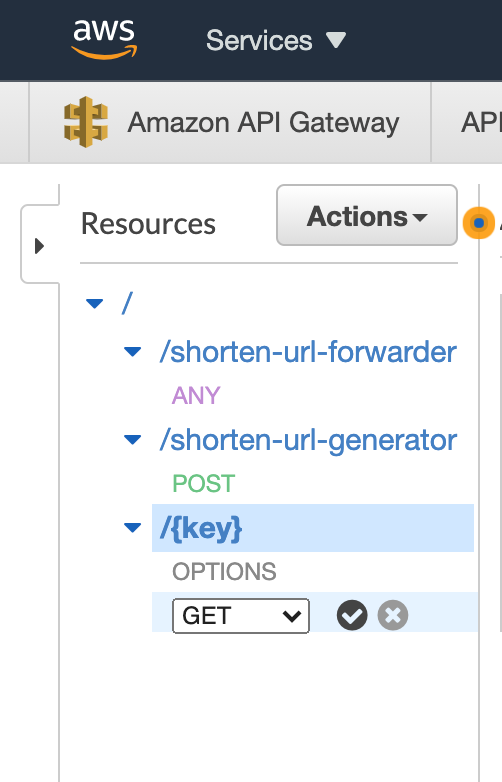This screenshot has height=782, width=502.
Task: Open the Actions dropdown button
Action: click(367, 215)
